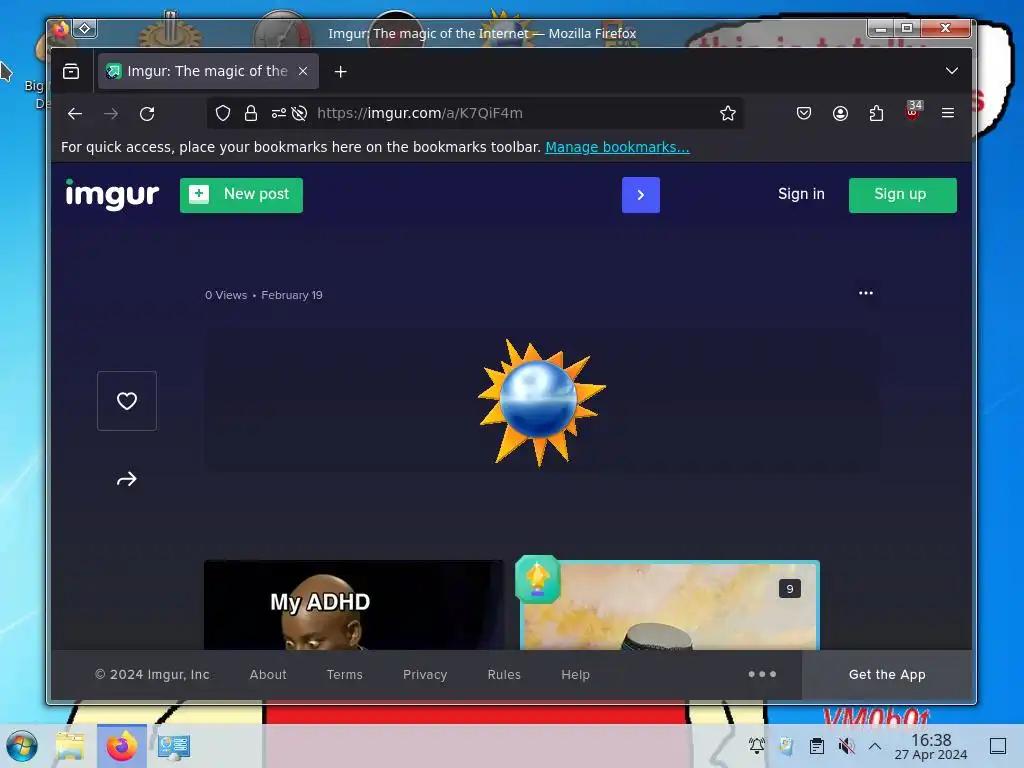Open the Help footer link
The width and height of the screenshot is (1024, 768).
pyautogui.click(x=575, y=675)
